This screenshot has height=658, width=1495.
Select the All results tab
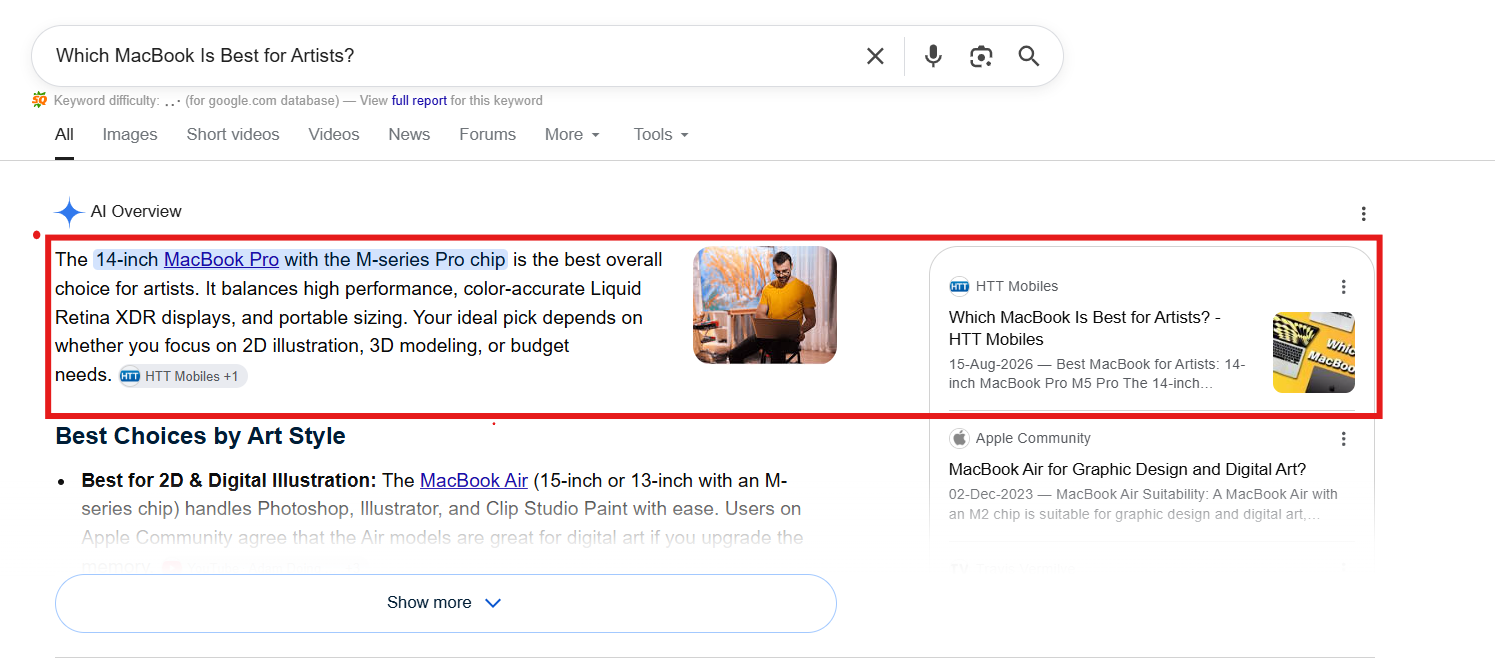[64, 134]
